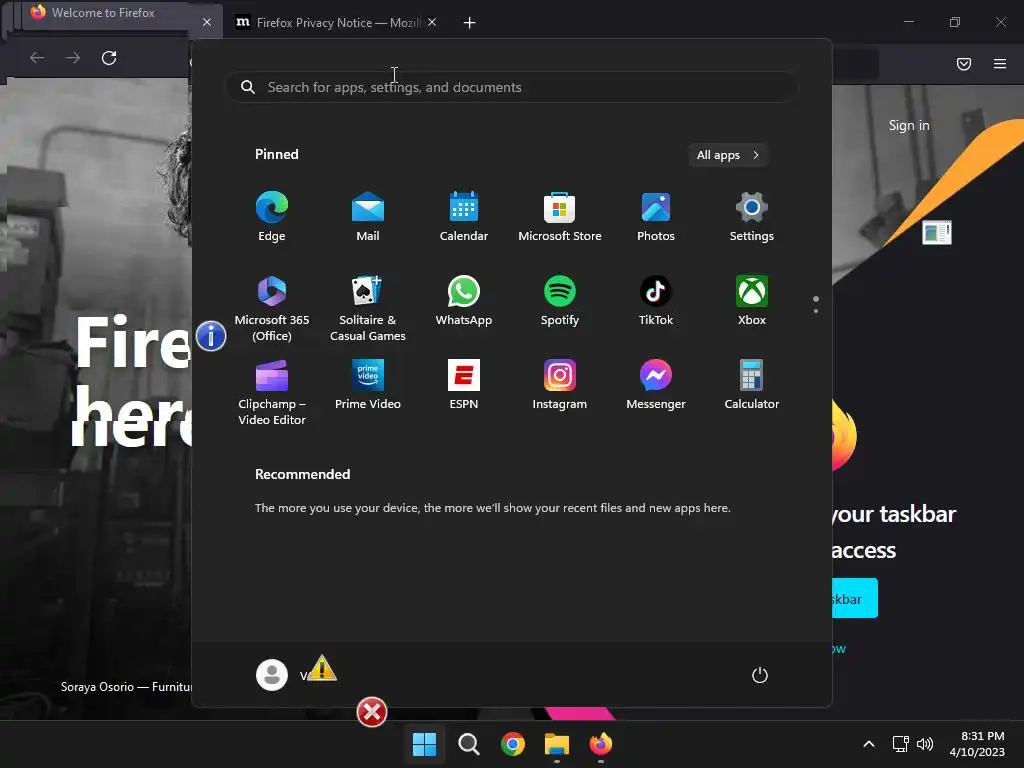This screenshot has height=768, width=1024.
Task: Go forward in Firefox
Action: pyautogui.click(x=73, y=58)
